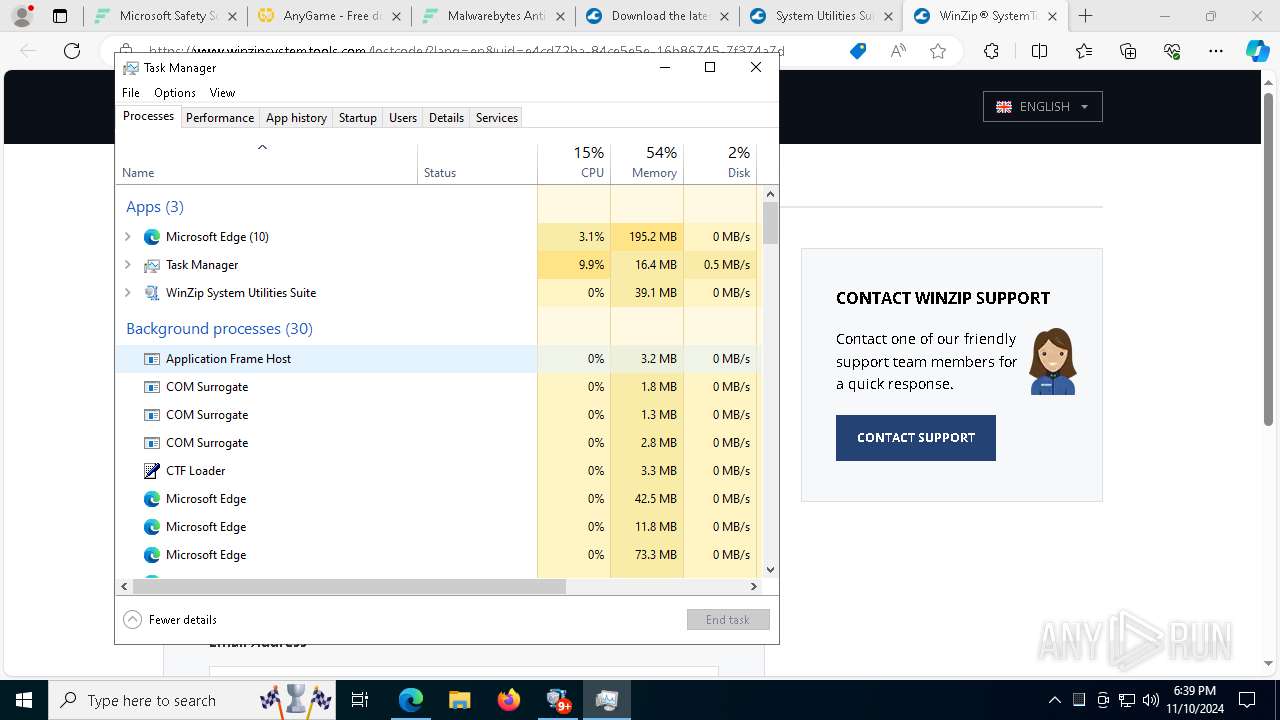Open Edge Collections icon
The width and height of the screenshot is (1280, 720).
(x=1128, y=52)
